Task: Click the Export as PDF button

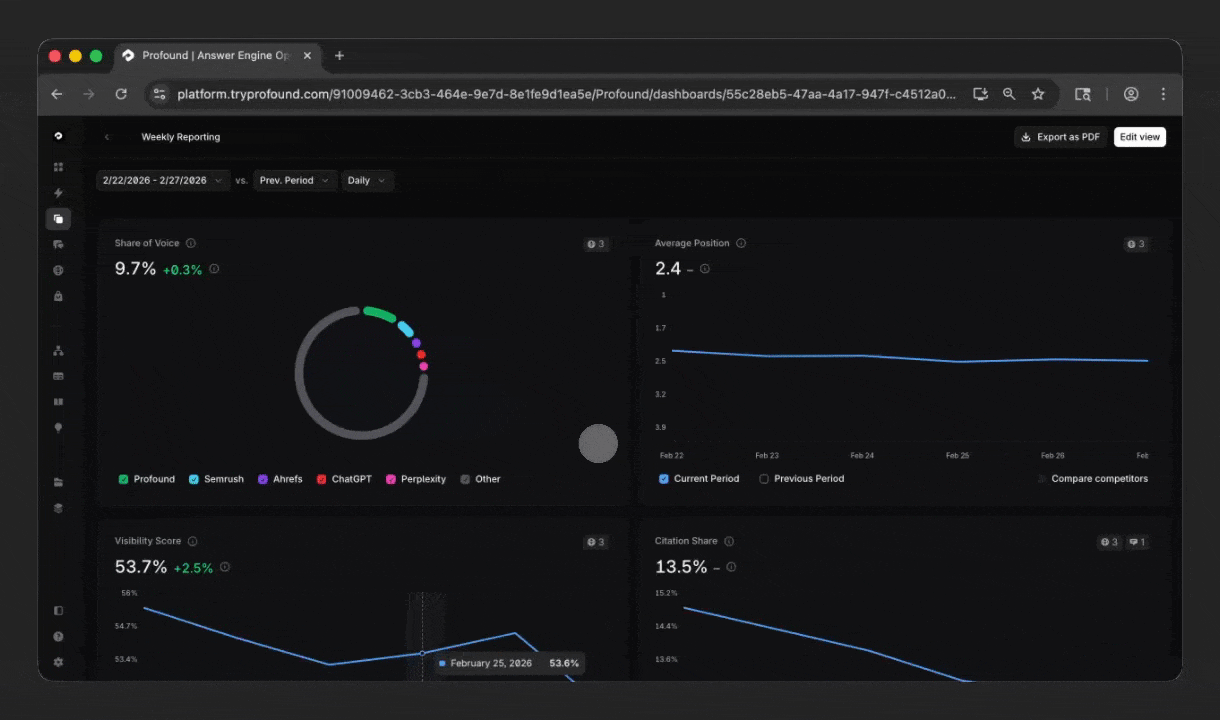Action: pyautogui.click(x=1060, y=137)
